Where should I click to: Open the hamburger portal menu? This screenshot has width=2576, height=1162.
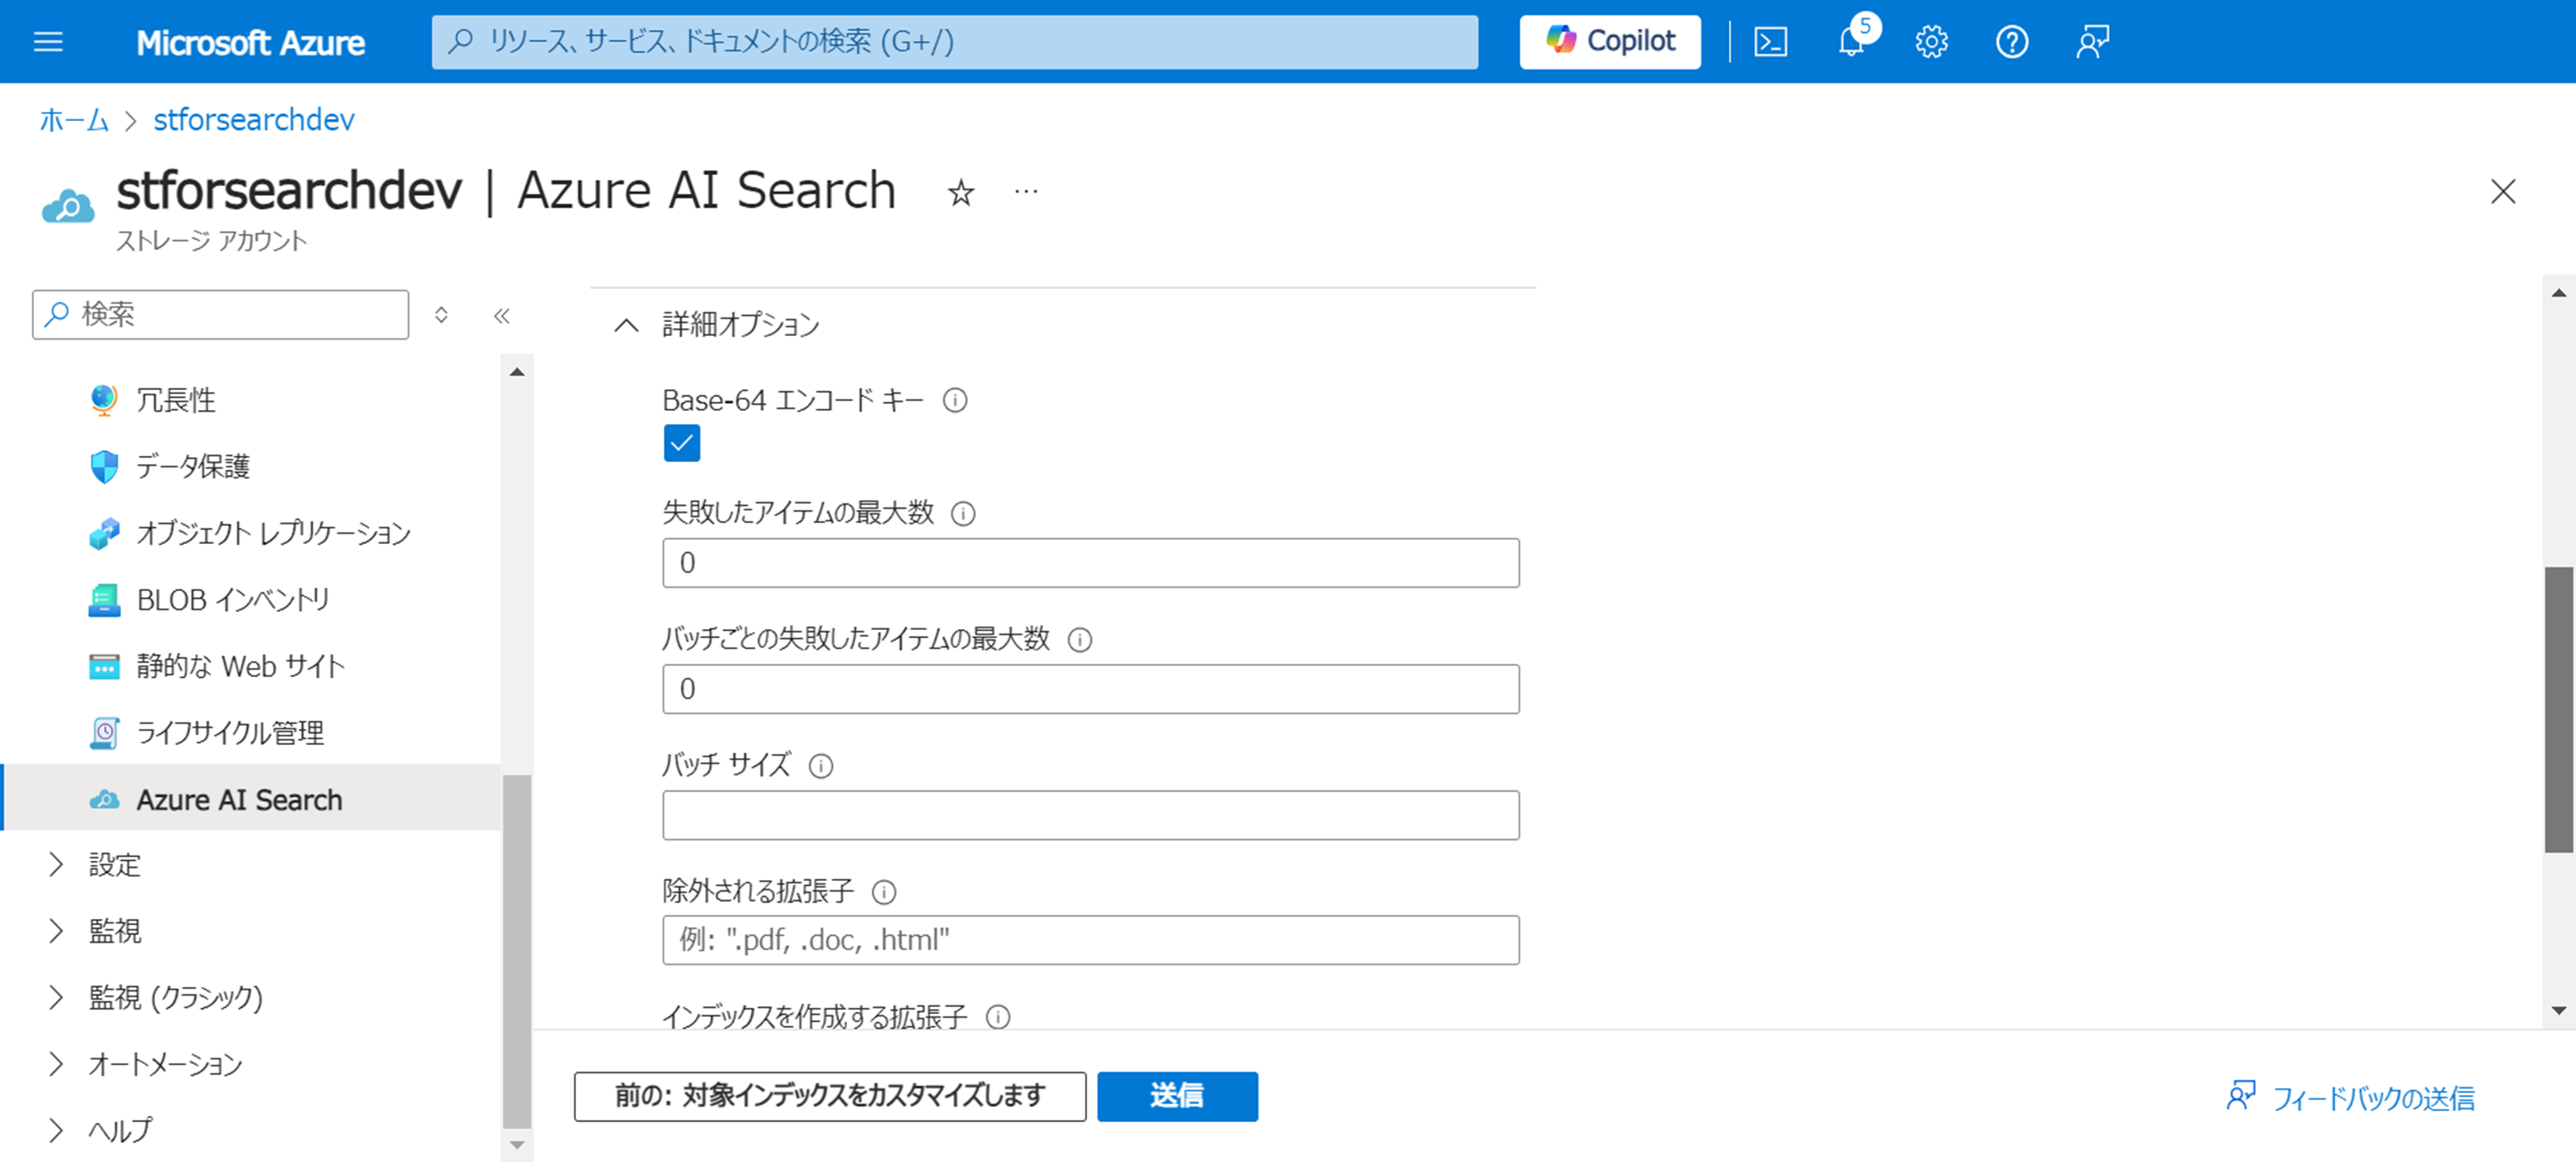[48, 42]
